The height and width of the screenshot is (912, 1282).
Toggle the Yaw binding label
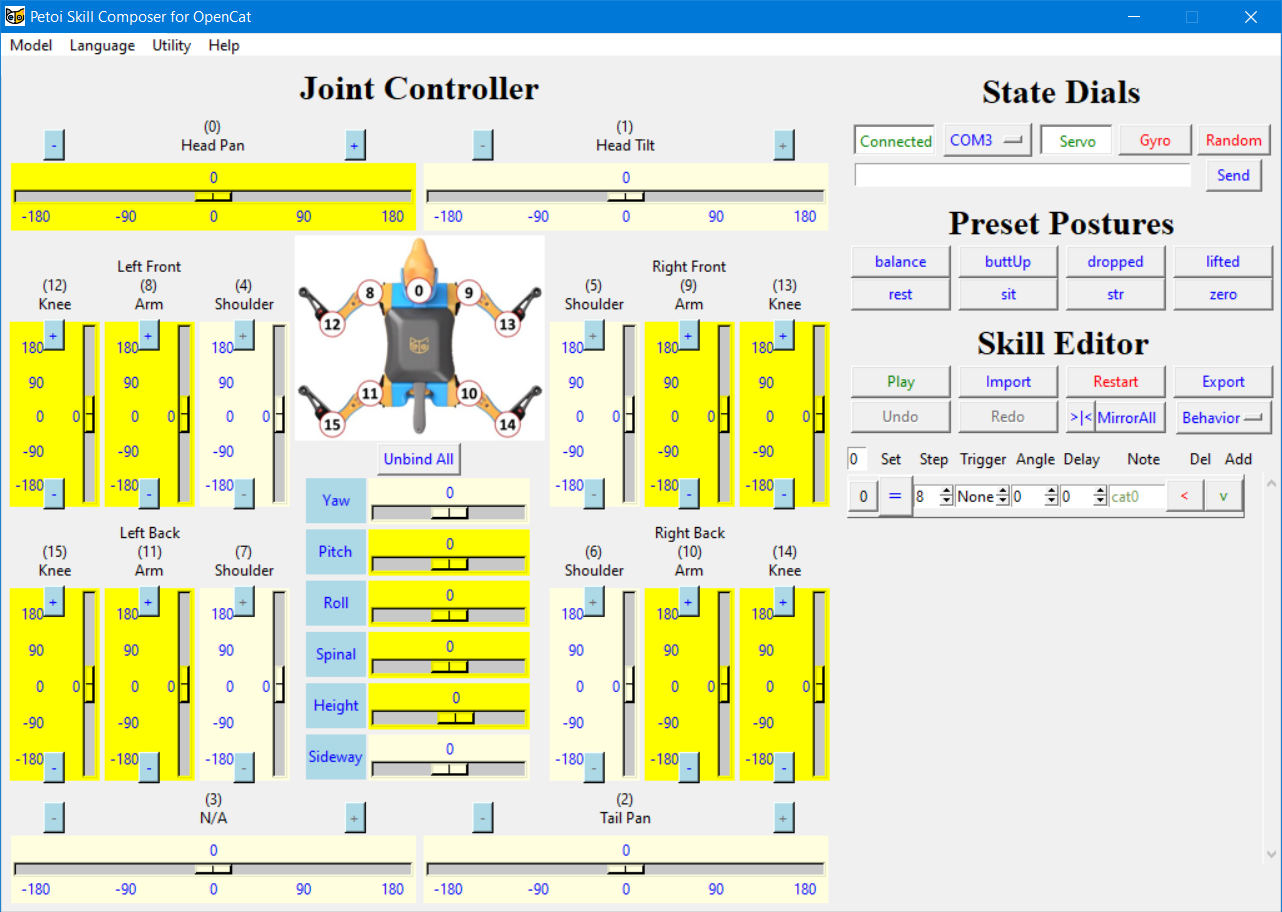click(x=336, y=500)
